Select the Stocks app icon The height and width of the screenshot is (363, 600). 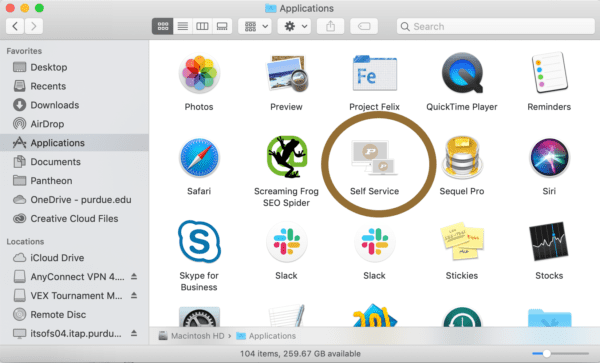coord(549,242)
